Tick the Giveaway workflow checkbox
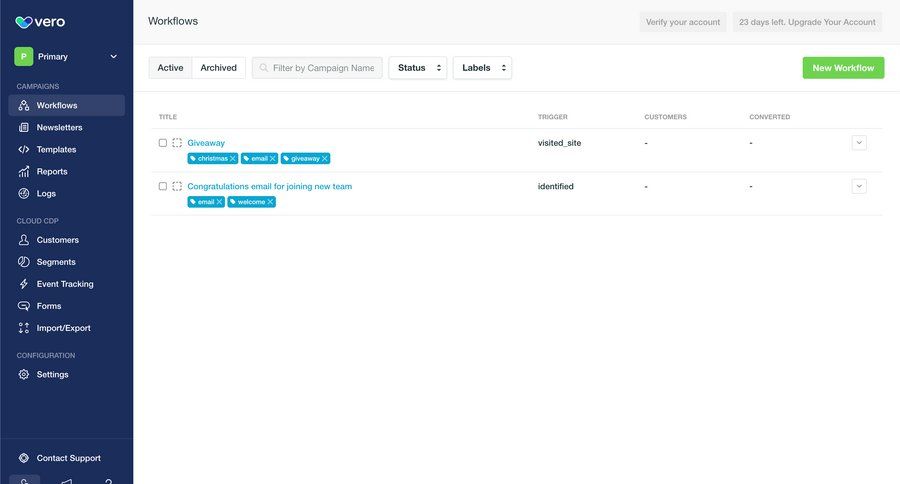Screen dimensions: 900x484 (163, 143)
